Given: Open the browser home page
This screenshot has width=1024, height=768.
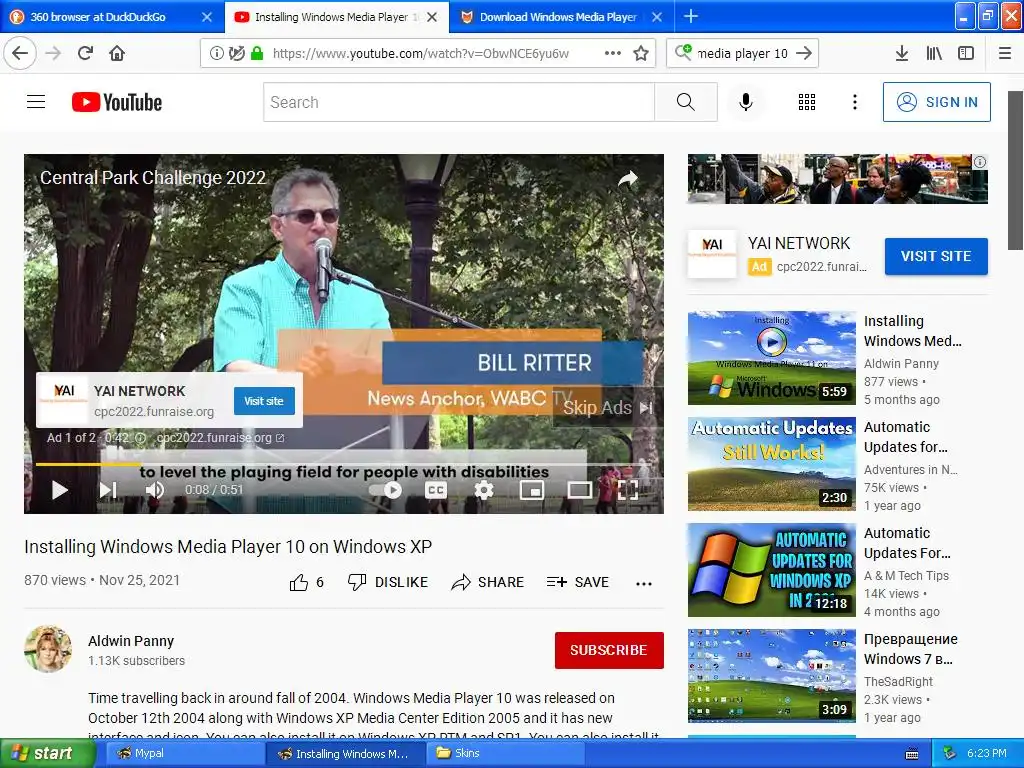Looking at the screenshot, I should point(117,54).
